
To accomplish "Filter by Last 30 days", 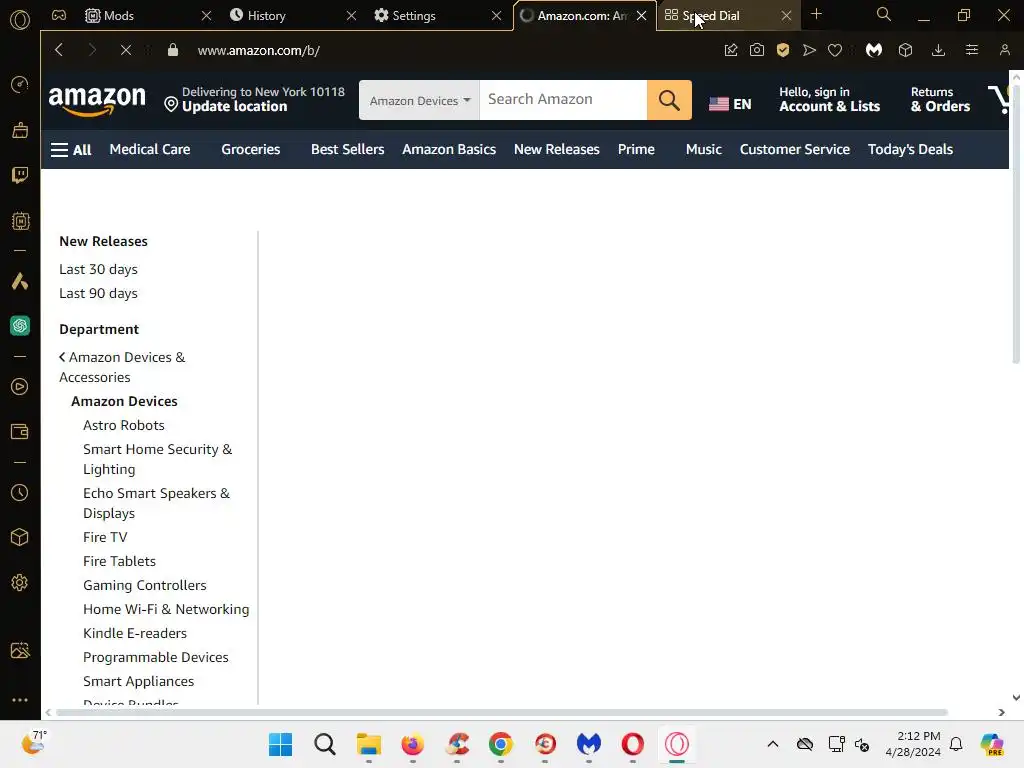I will pyautogui.click(x=98, y=269).
